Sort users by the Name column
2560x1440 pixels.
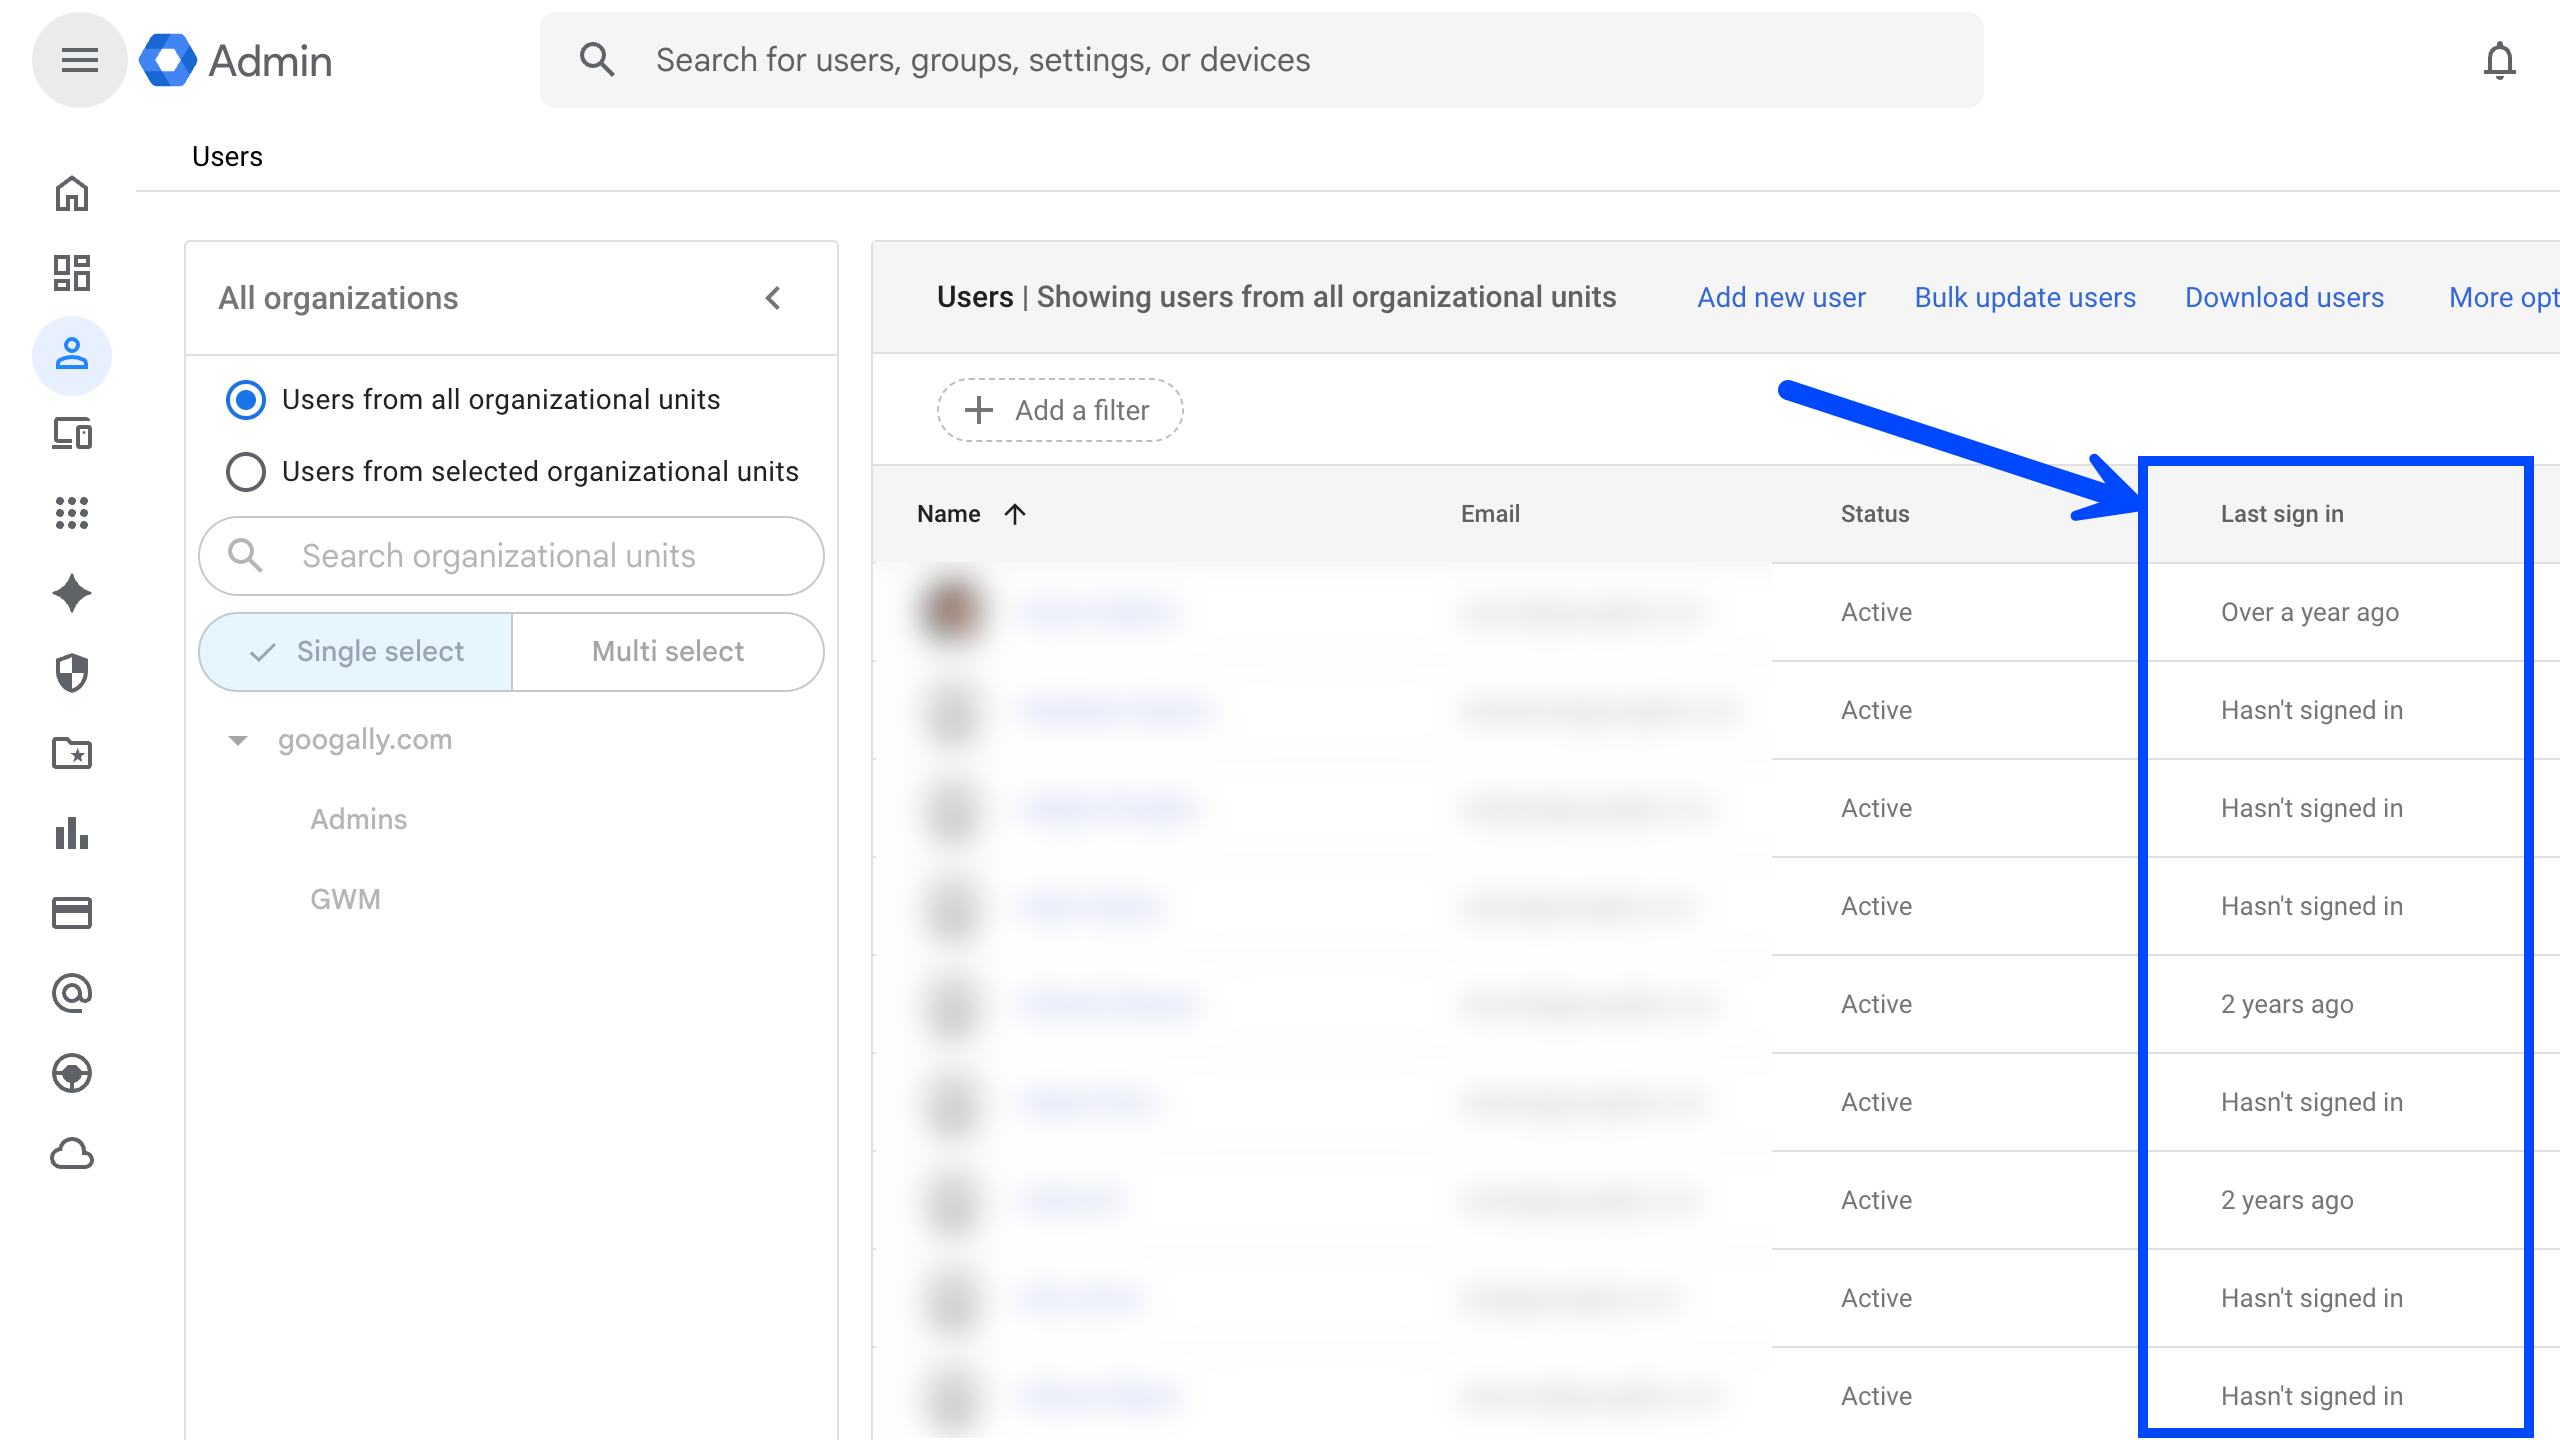coord(949,514)
